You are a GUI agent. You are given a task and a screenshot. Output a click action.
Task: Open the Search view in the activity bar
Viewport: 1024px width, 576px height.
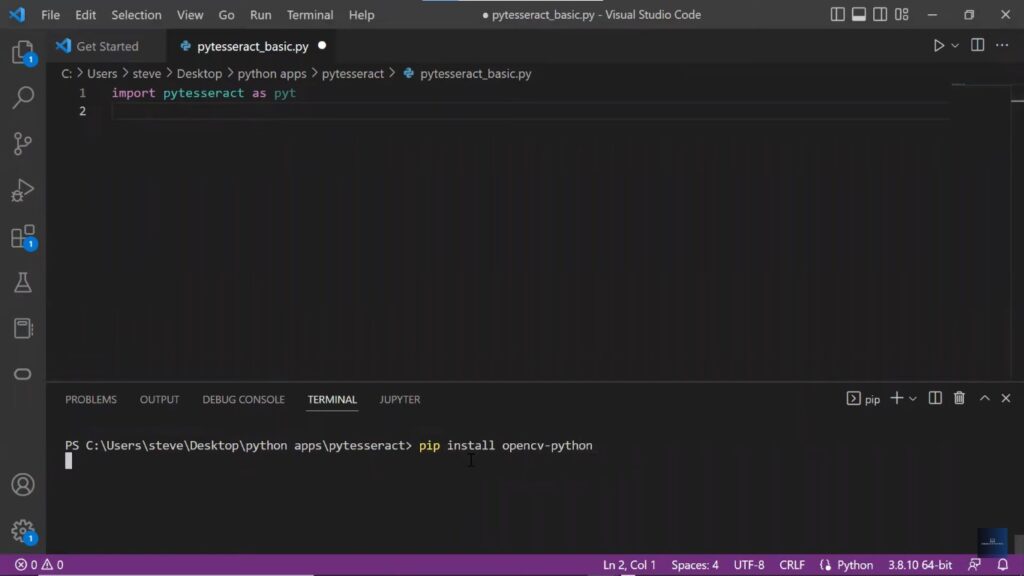coord(23,97)
